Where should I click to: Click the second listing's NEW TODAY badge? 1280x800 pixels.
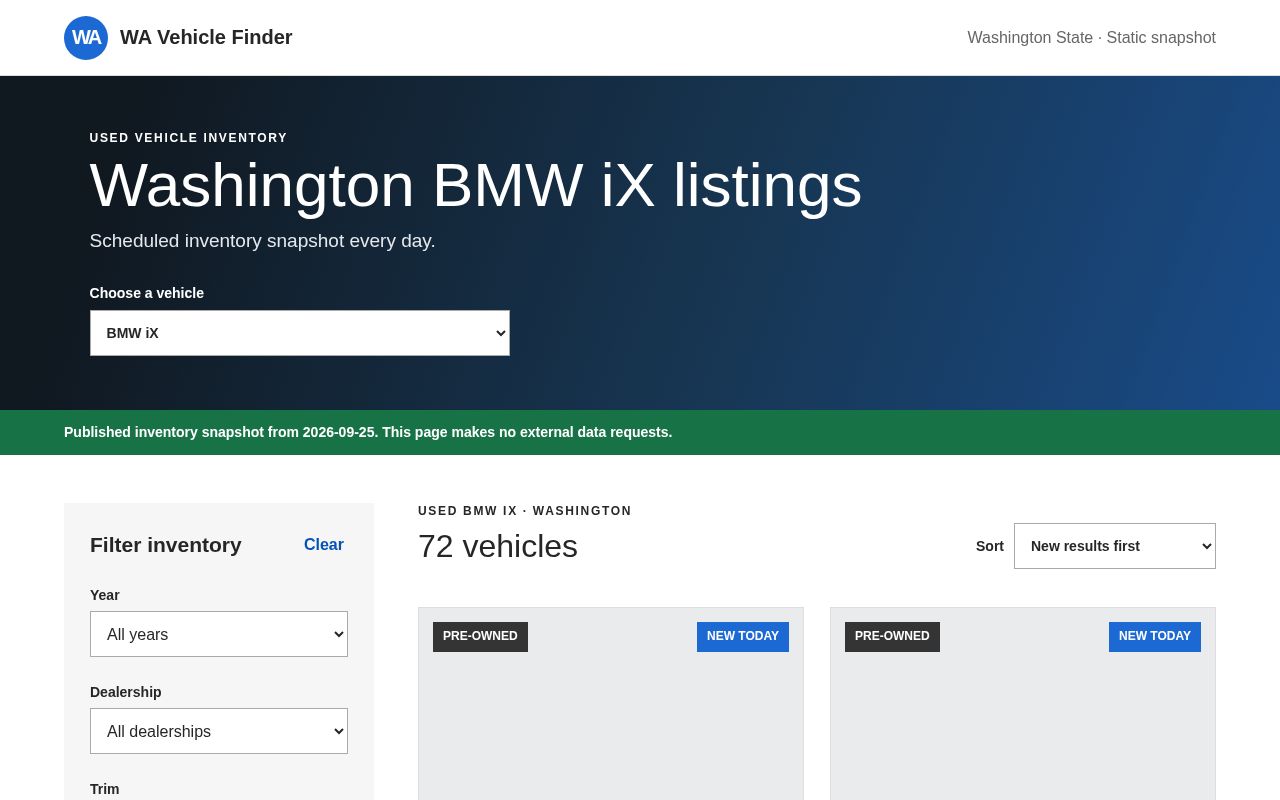pos(1155,637)
